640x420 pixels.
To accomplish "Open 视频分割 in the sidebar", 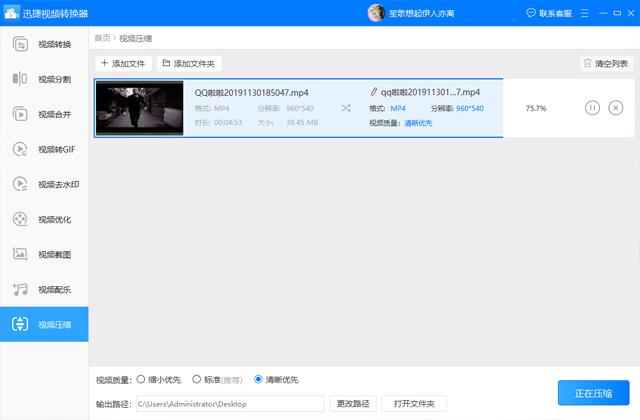I will [x=44, y=79].
